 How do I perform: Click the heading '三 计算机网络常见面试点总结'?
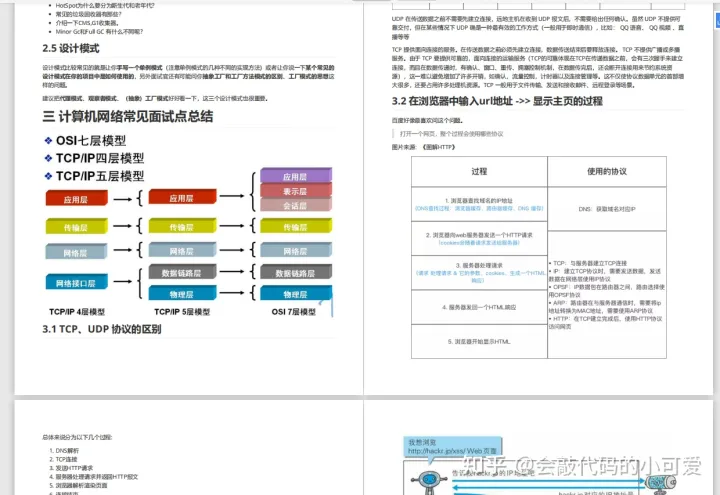coord(128,117)
